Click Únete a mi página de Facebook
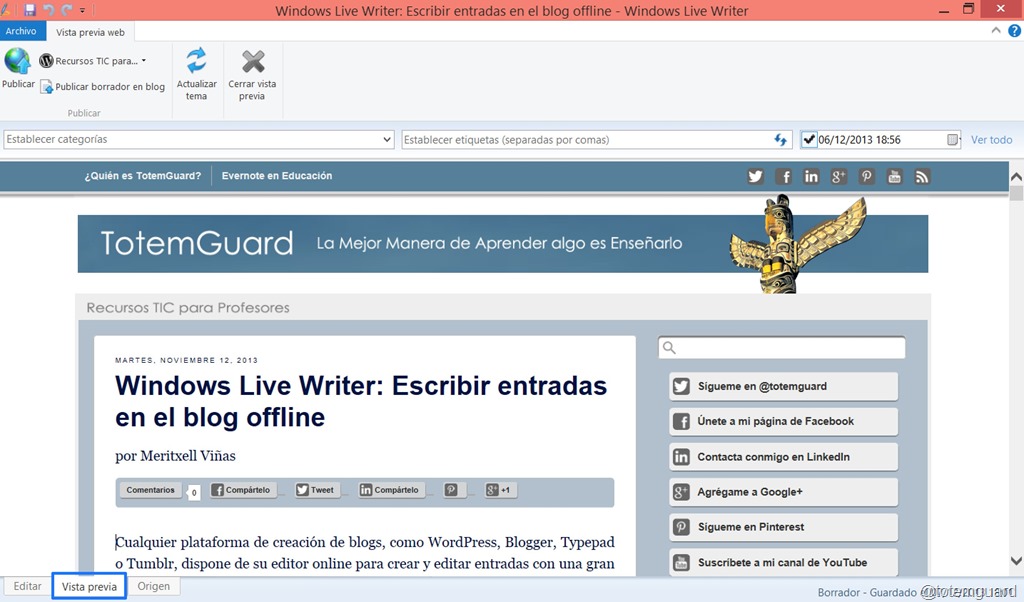The height and width of the screenshot is (602, 1024). click(x=784, y=422)
